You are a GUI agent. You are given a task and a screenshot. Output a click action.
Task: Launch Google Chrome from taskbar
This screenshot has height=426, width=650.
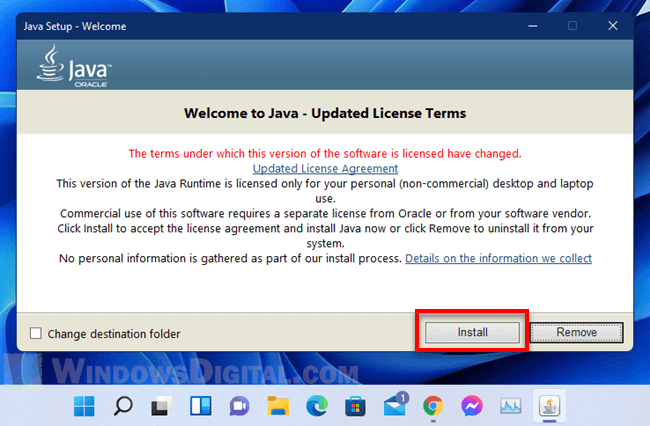[x=433, y=406]
